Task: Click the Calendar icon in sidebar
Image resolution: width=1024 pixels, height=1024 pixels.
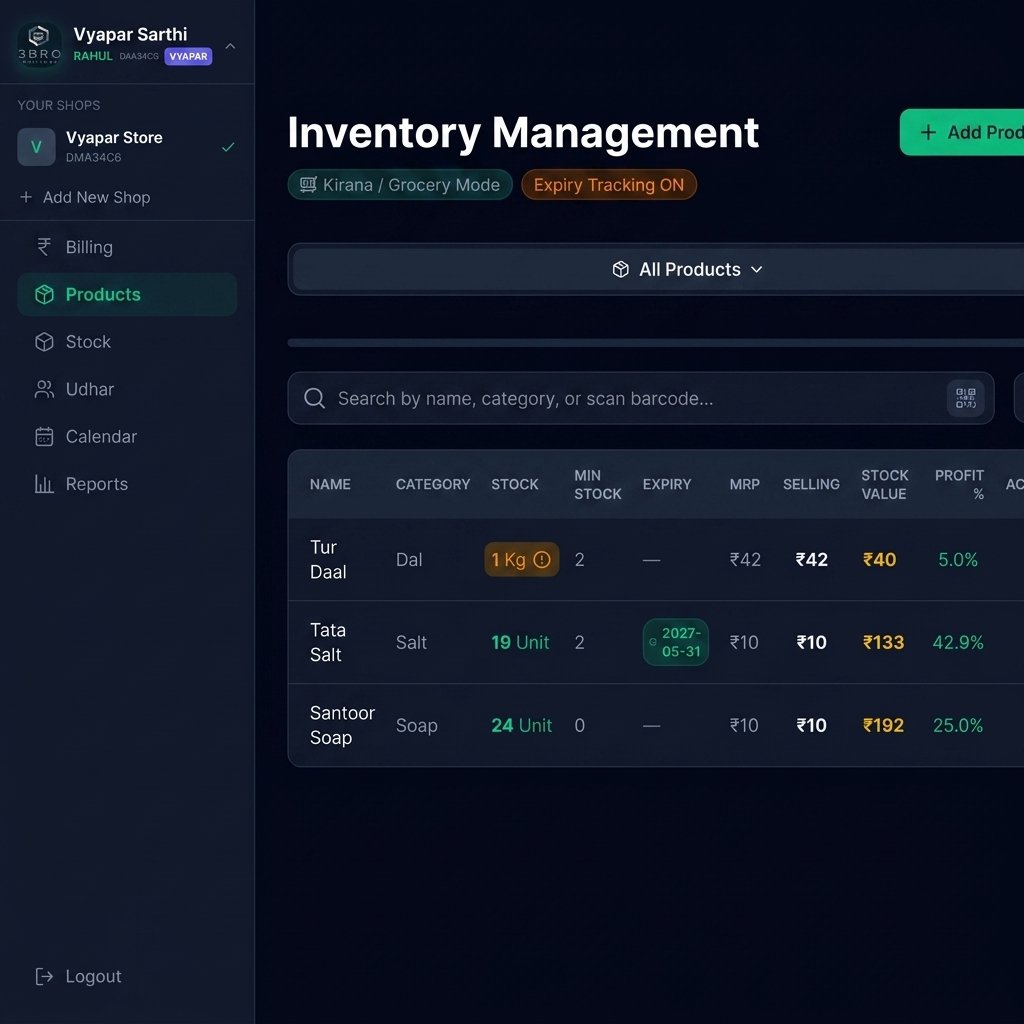Action: point(44,436)
